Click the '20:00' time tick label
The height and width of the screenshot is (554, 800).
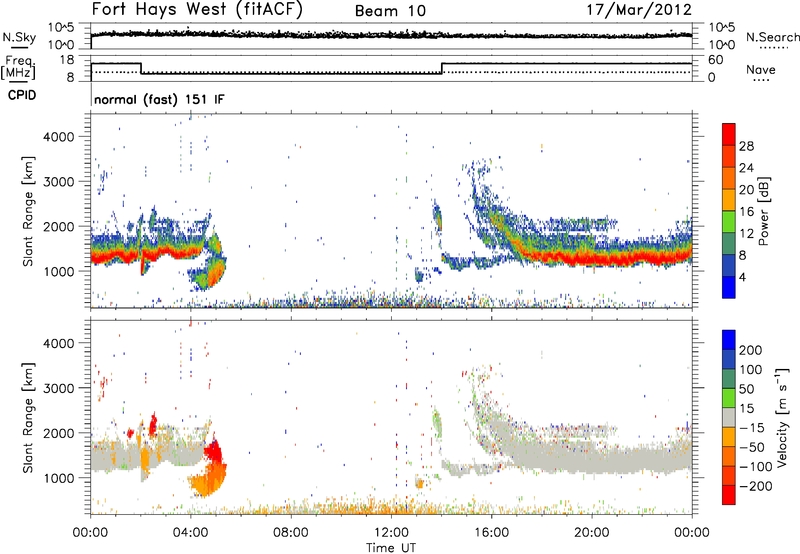click(x=591, y=533)
